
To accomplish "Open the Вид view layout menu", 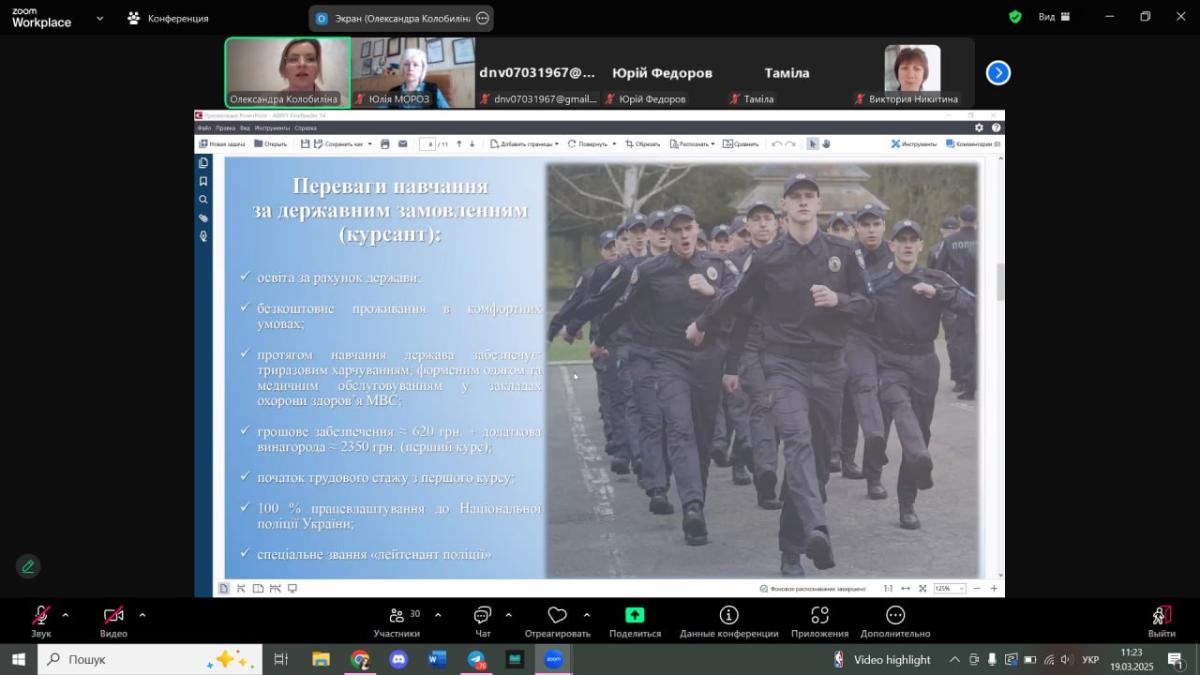I will tap(1053, 17).
